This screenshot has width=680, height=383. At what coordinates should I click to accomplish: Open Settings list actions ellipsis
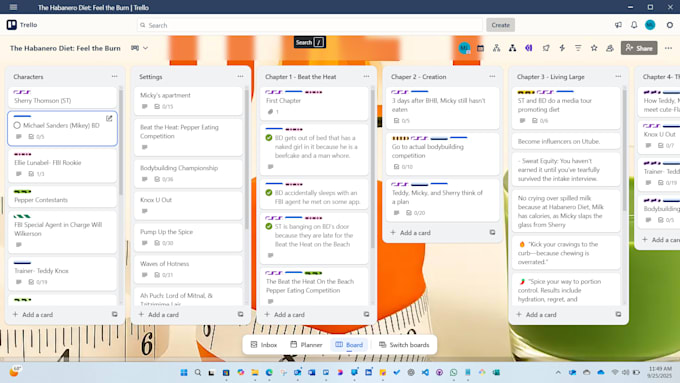[240, 76]
